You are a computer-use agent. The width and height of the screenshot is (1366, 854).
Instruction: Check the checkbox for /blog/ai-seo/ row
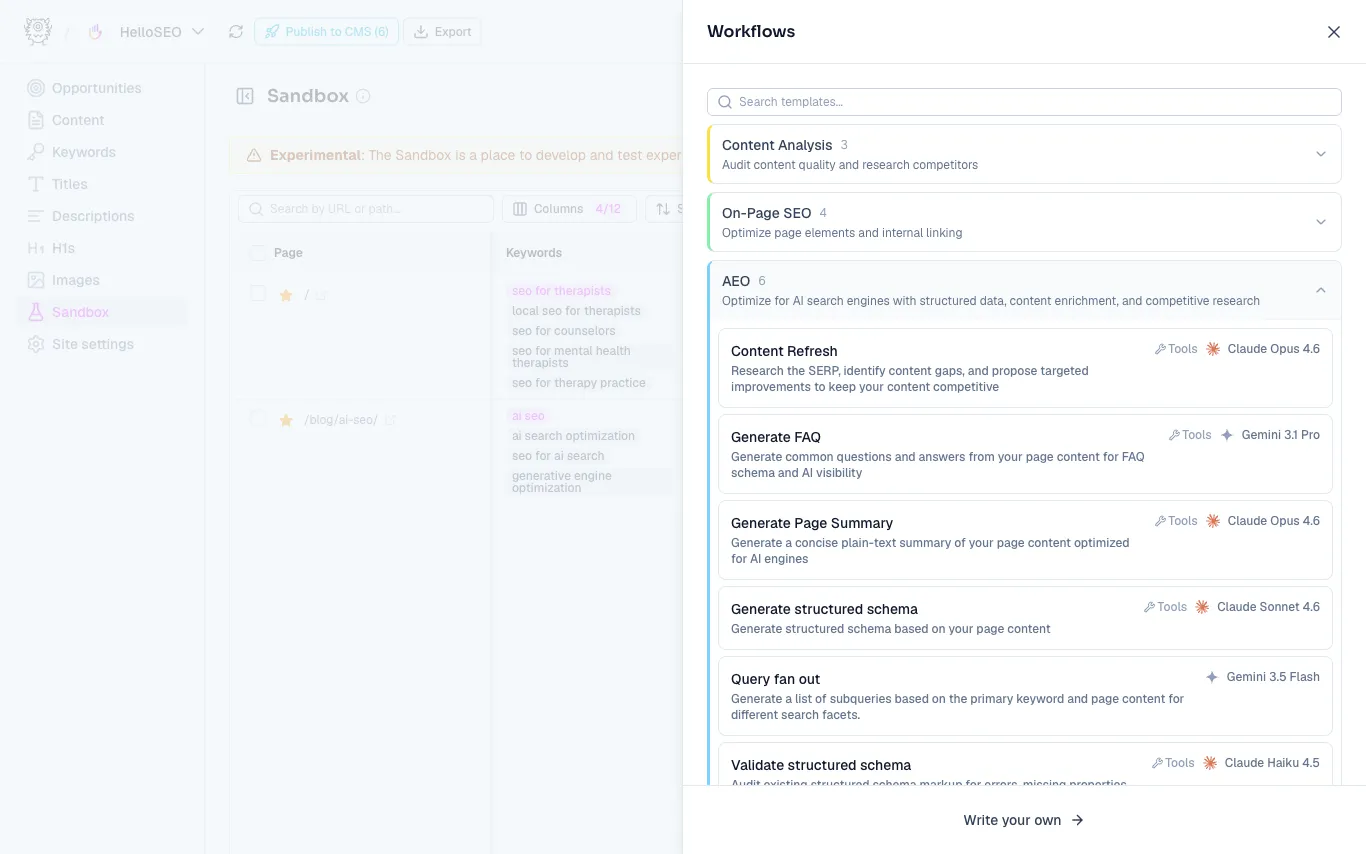click(258, 419)
